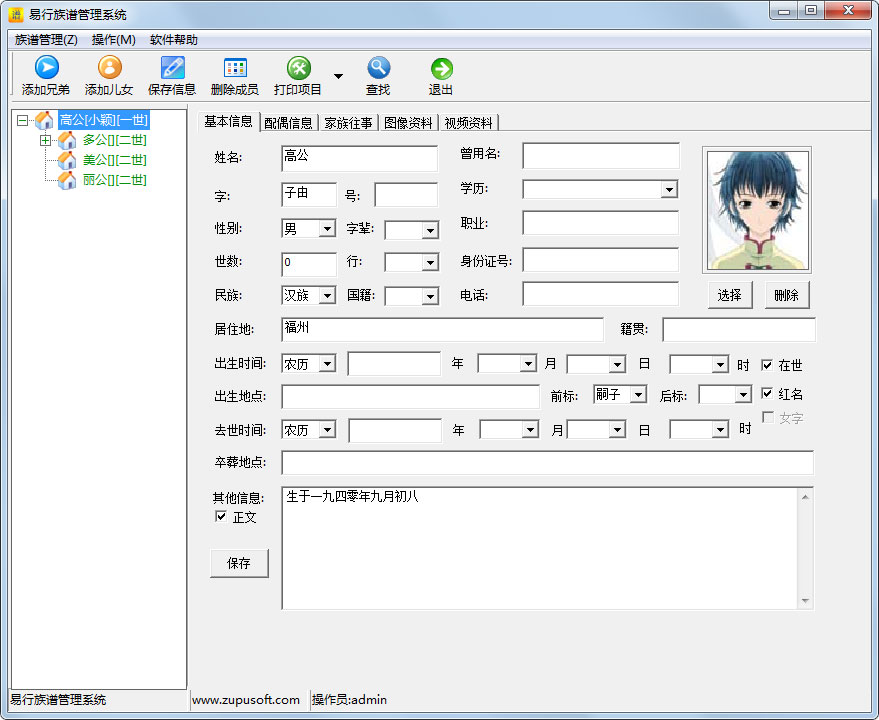The image size is (879, 720).
Task: Click the 添加兄弟 toolbar icon
Action: (47, 67)
